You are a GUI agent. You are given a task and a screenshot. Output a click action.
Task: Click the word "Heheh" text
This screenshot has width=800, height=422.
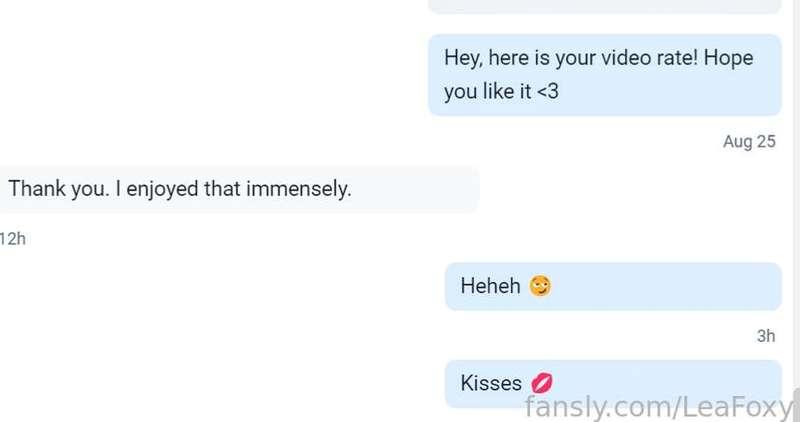(x=490, y=286)
